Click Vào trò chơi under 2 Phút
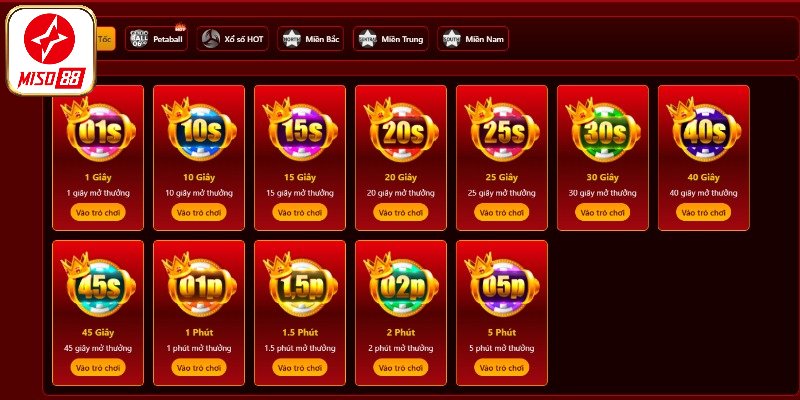 click(x=401, y=367)
